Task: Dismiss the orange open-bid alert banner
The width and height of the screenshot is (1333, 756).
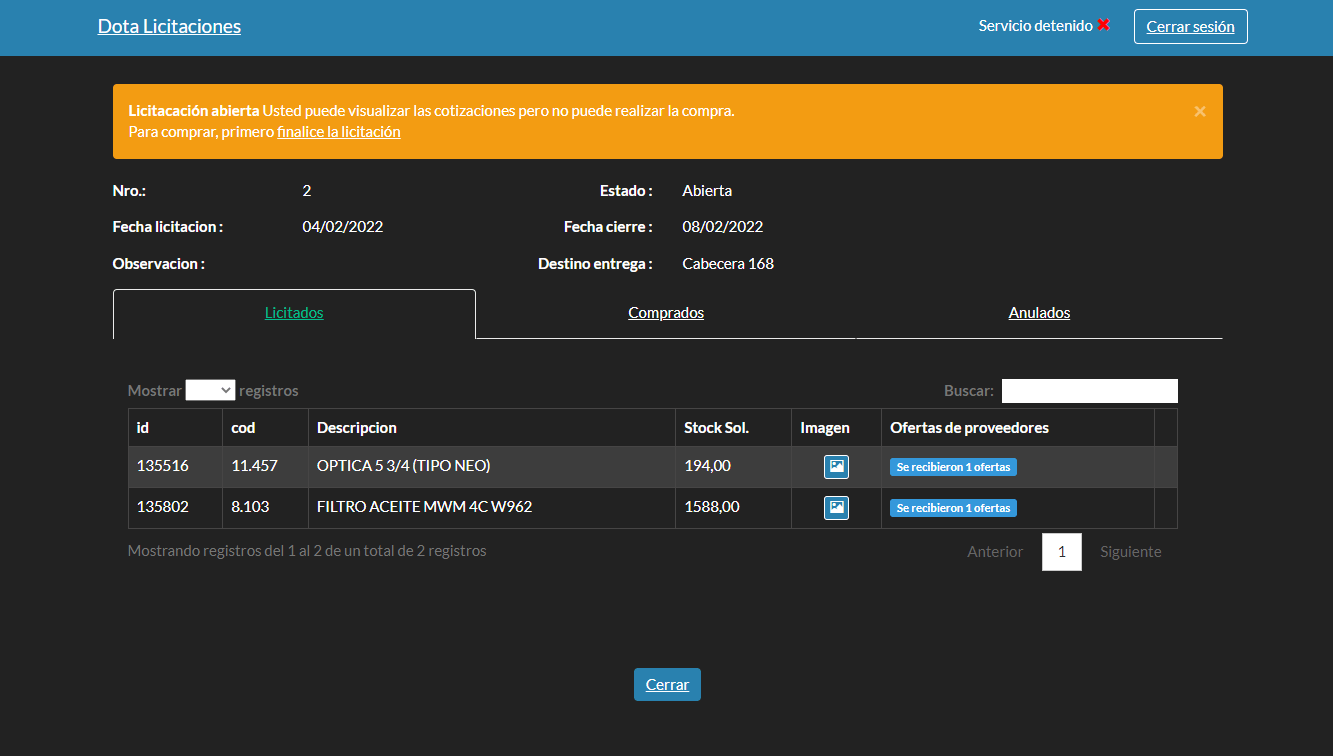Action: click(x=1199, y=111)
